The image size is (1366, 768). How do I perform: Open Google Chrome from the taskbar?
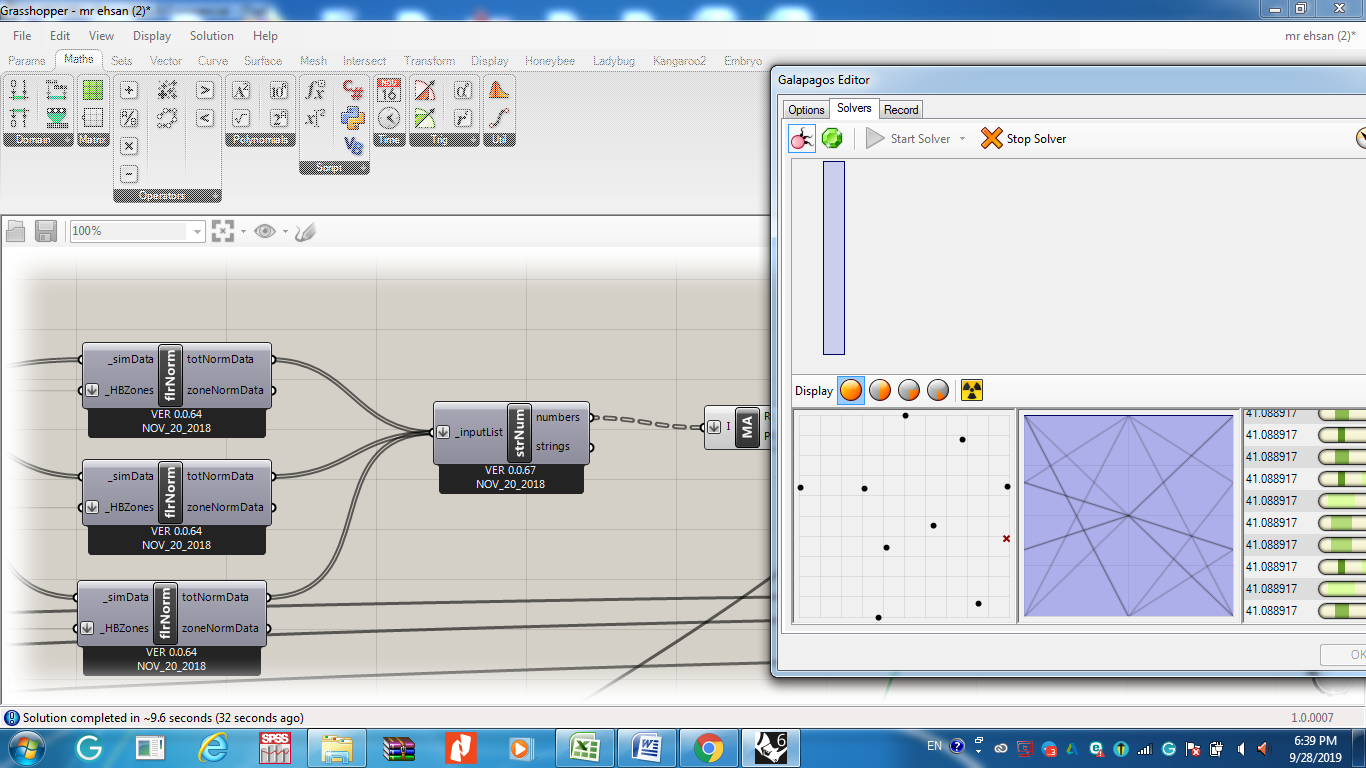click(x=708, y=747)
